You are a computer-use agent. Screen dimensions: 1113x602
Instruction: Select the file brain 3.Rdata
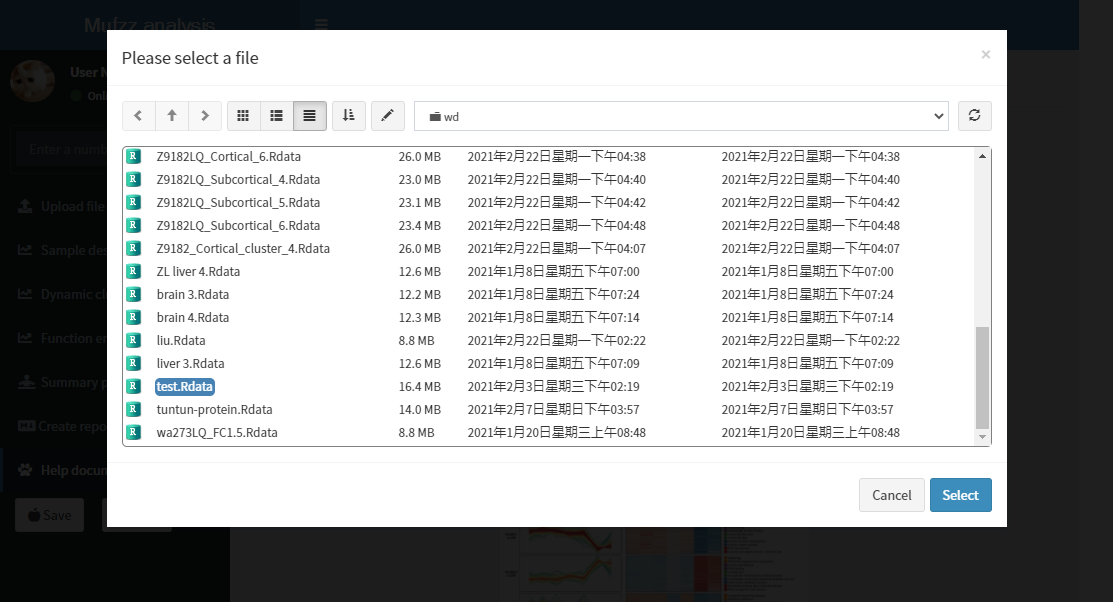click(x=193, y=295)
